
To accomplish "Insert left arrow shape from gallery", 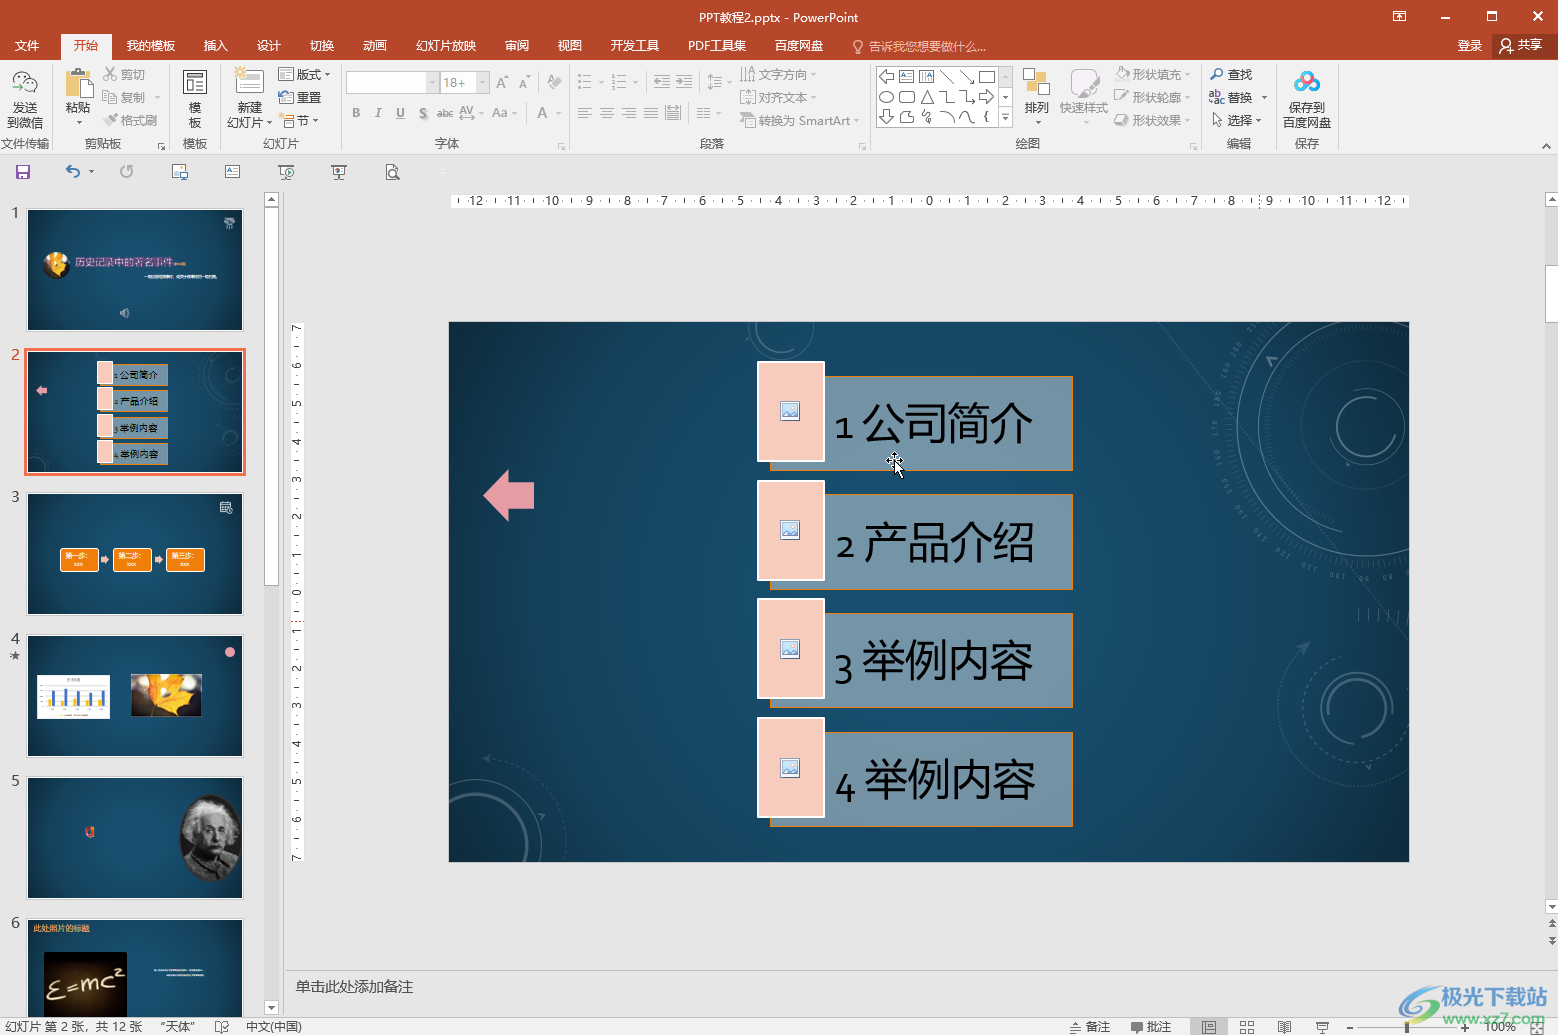I will 886,76.
